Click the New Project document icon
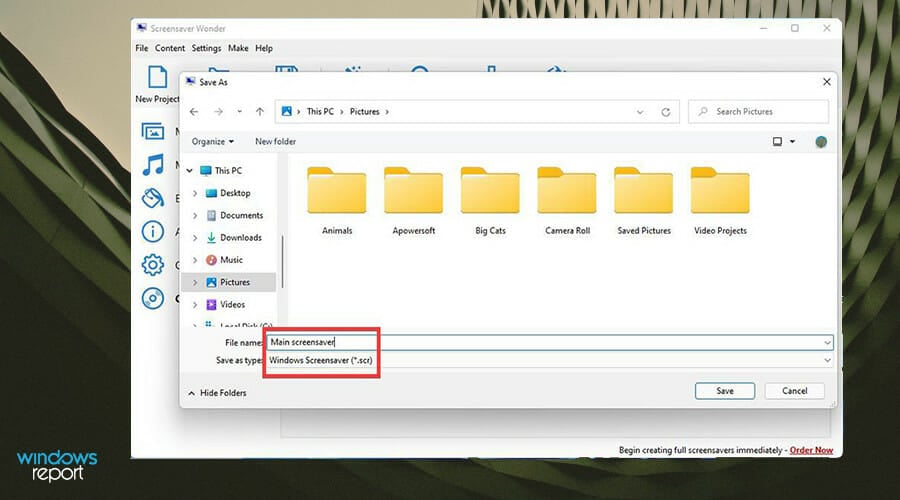Image resolution: width=900 pixels, height=500 pixels. [157, 77]
